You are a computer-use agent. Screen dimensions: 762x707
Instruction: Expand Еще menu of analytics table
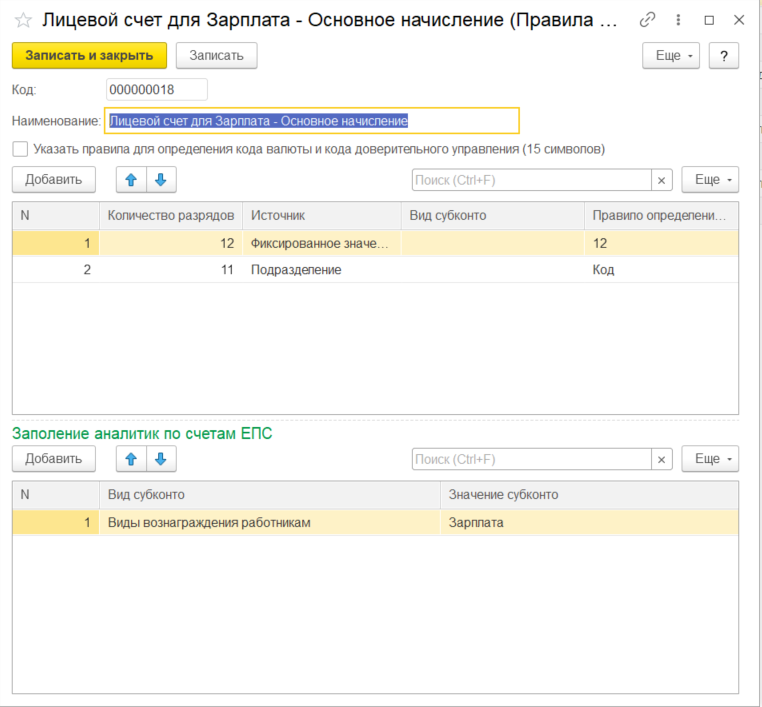point(710,459)
